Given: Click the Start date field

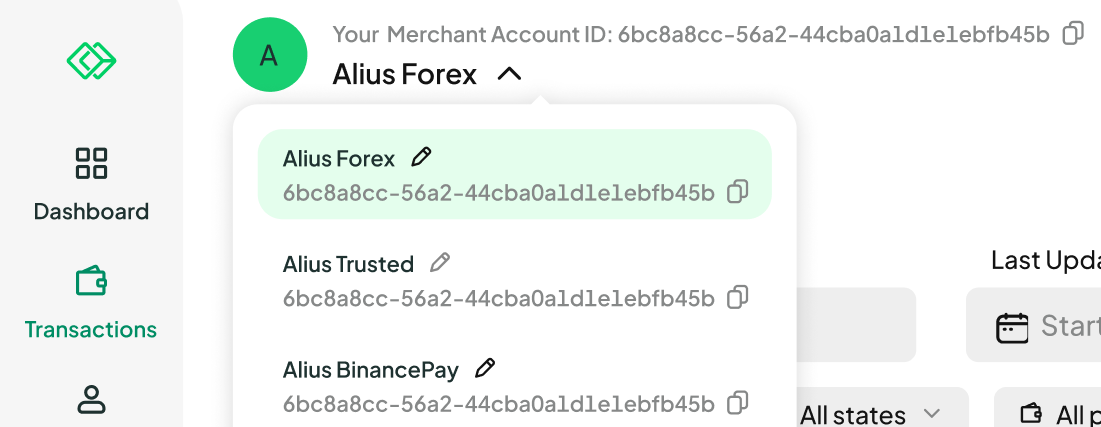Looking at the screenshot, I should pyautogui.click(x=1034, y=325).
